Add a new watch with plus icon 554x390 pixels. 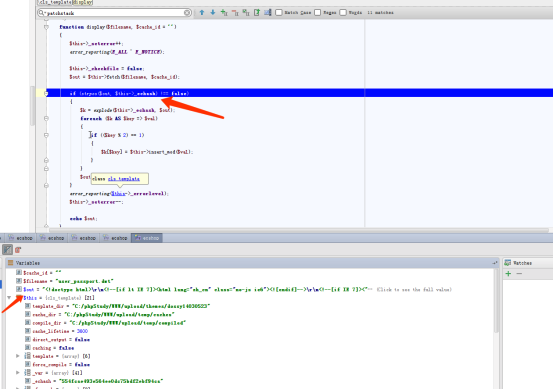tap(508, 274)
